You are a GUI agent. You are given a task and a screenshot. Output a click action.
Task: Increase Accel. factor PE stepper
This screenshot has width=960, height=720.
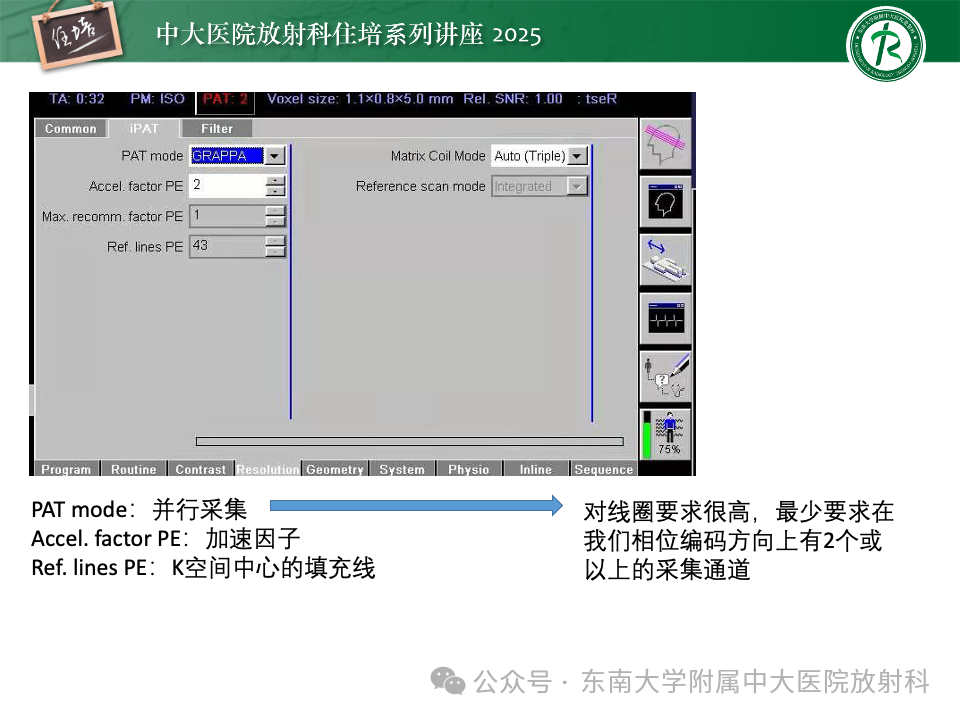pos(276,181)
